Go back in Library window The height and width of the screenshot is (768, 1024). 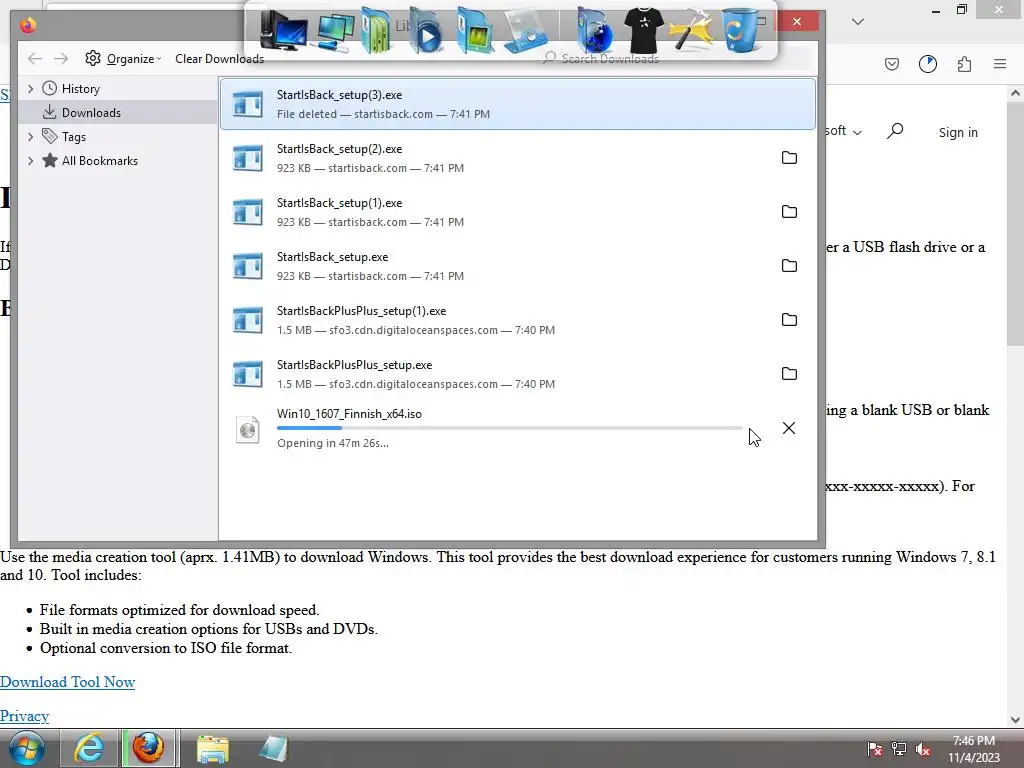click(35, 59)
